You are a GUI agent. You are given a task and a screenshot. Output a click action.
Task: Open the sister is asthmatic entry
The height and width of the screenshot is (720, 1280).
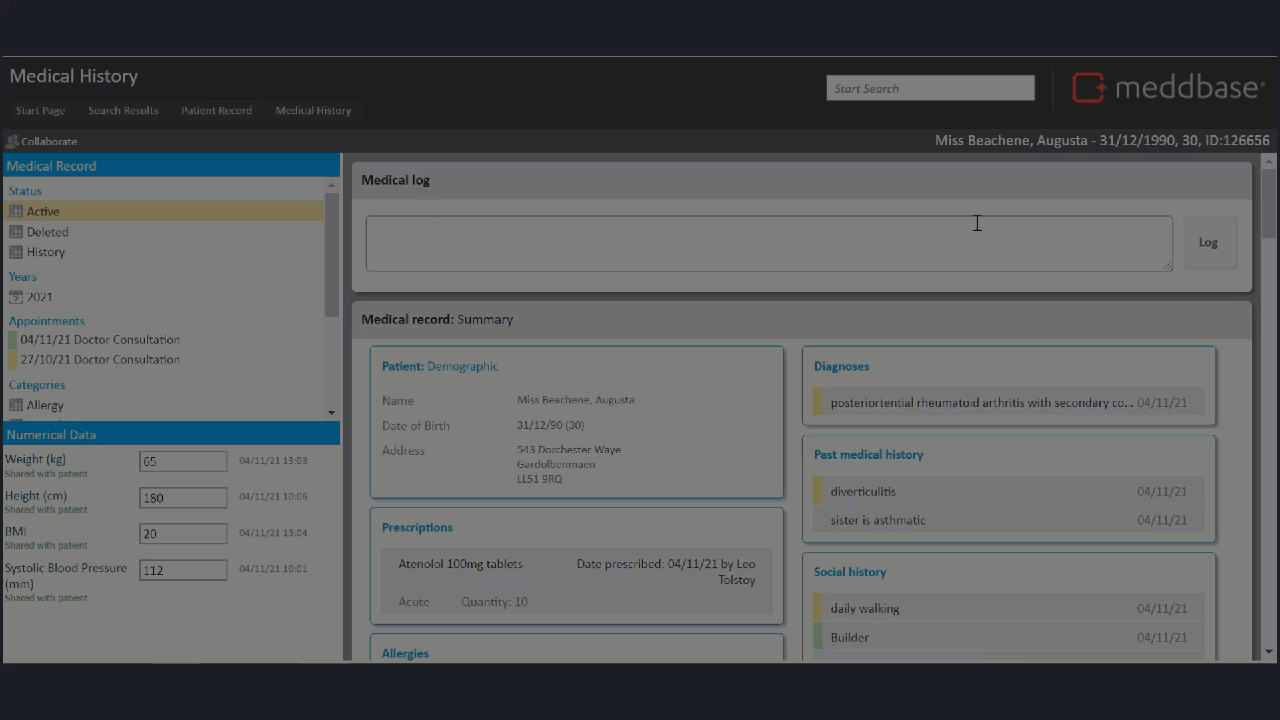point(1009,520)
